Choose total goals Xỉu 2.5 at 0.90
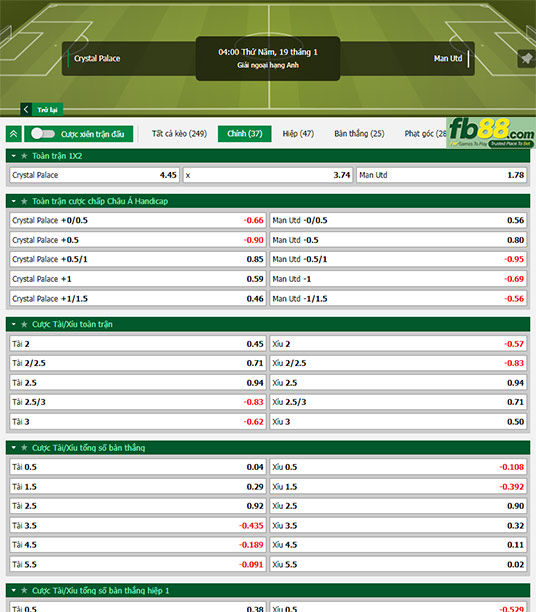The width and height of the screenshot is (536, 612). click(x=398, y=506)
